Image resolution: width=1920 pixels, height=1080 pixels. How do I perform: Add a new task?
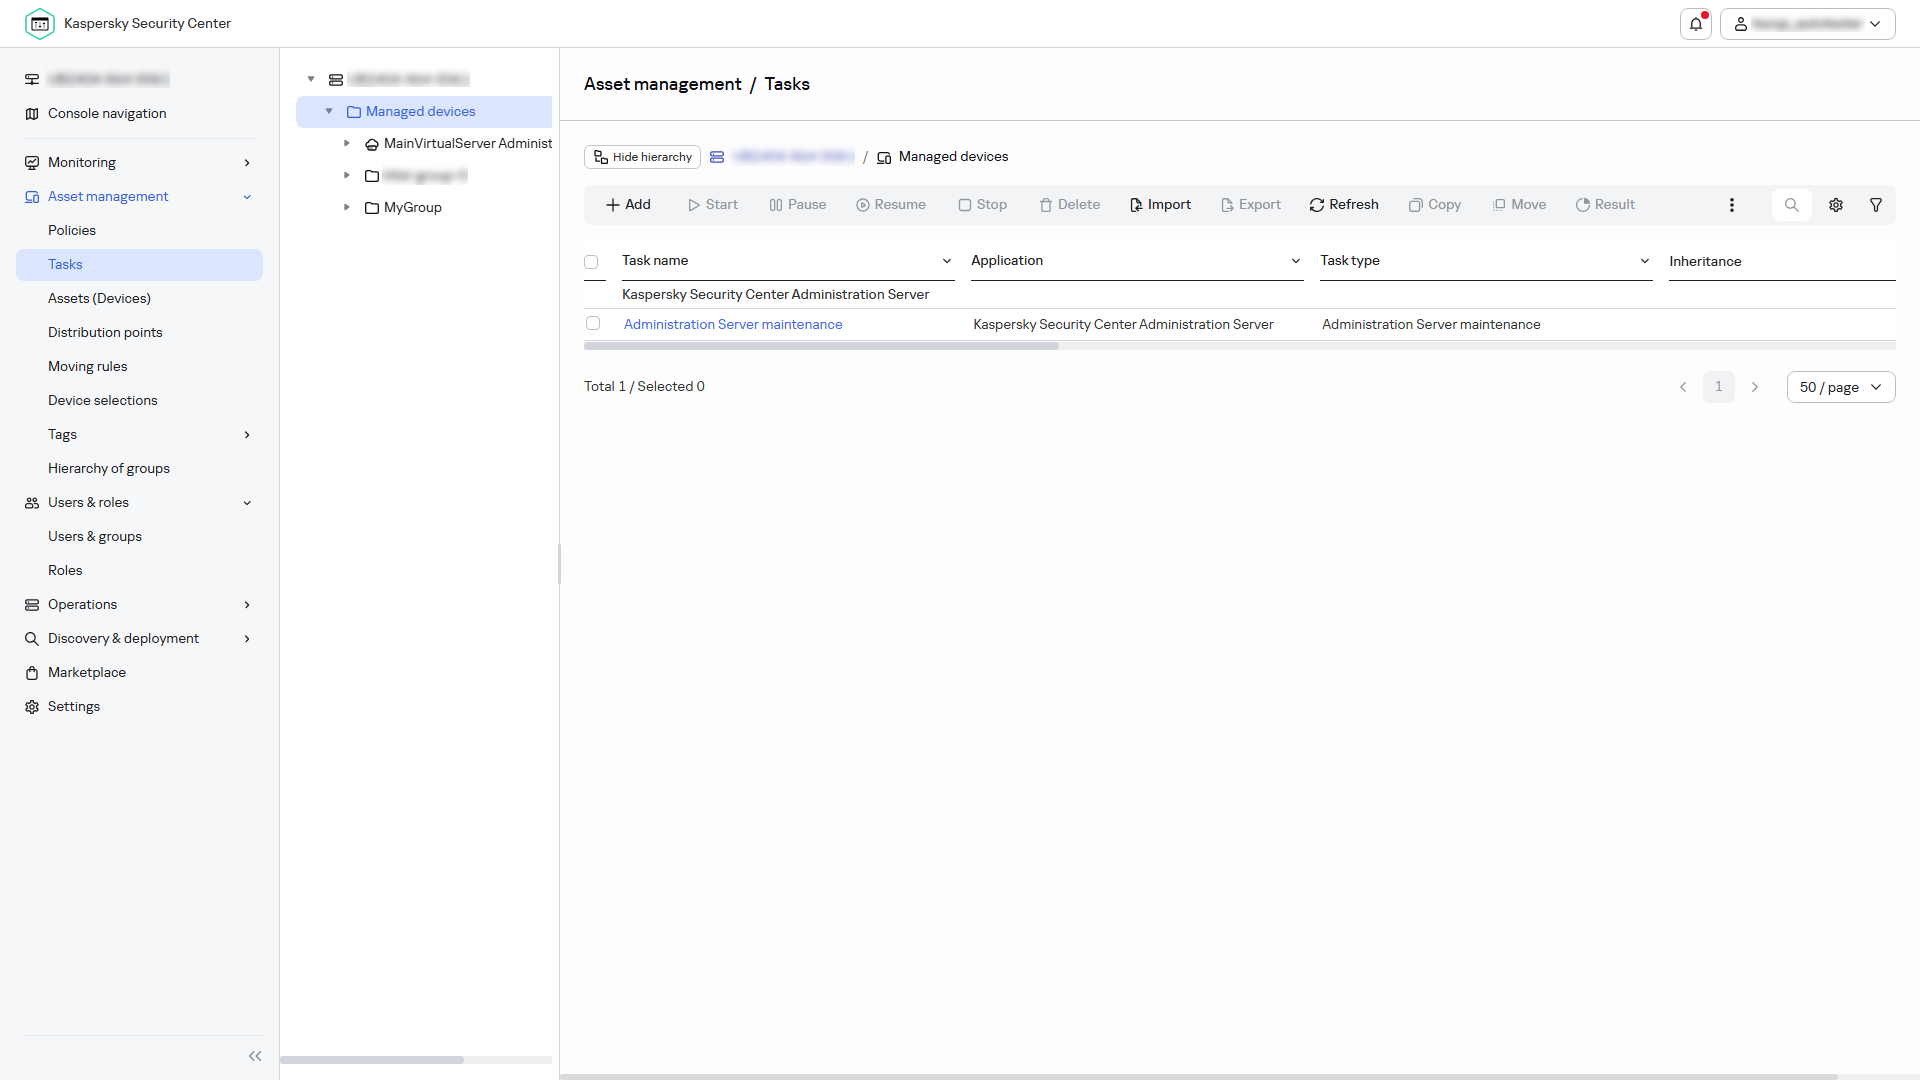(x=628, y=205)
